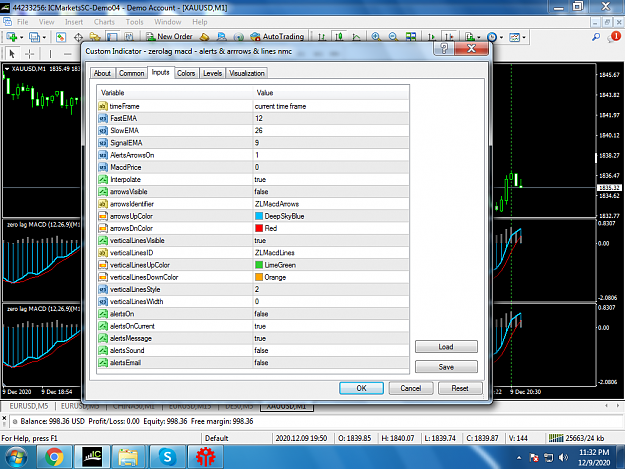Switch to the Levels tab

(212, 73)
